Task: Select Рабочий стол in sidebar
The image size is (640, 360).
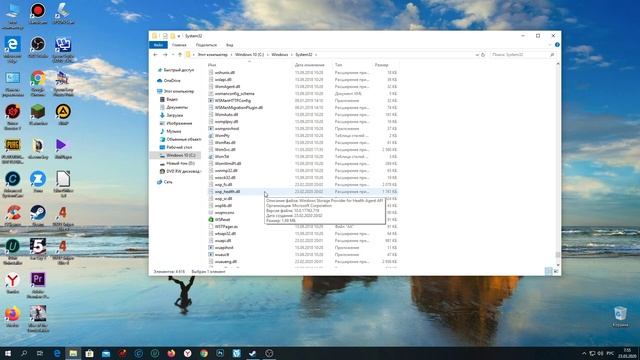Action: [179, 147]
